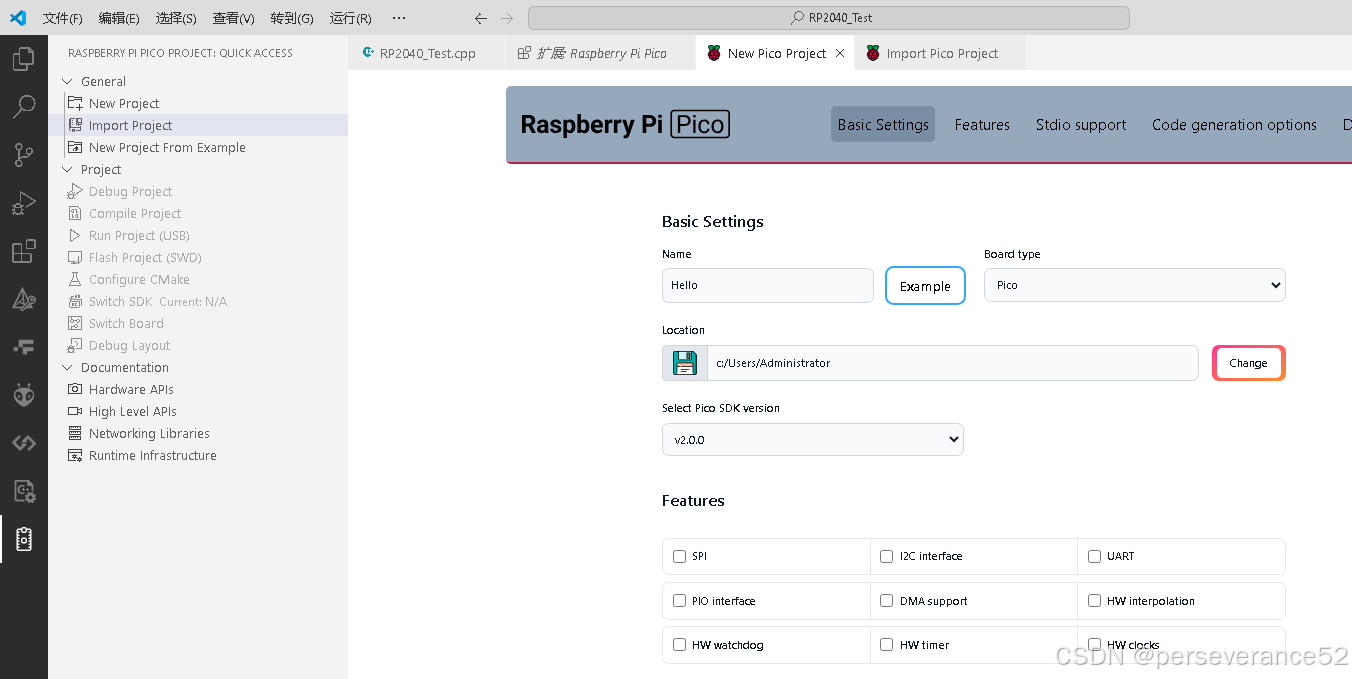Click the Location path field

coord(952,363)
